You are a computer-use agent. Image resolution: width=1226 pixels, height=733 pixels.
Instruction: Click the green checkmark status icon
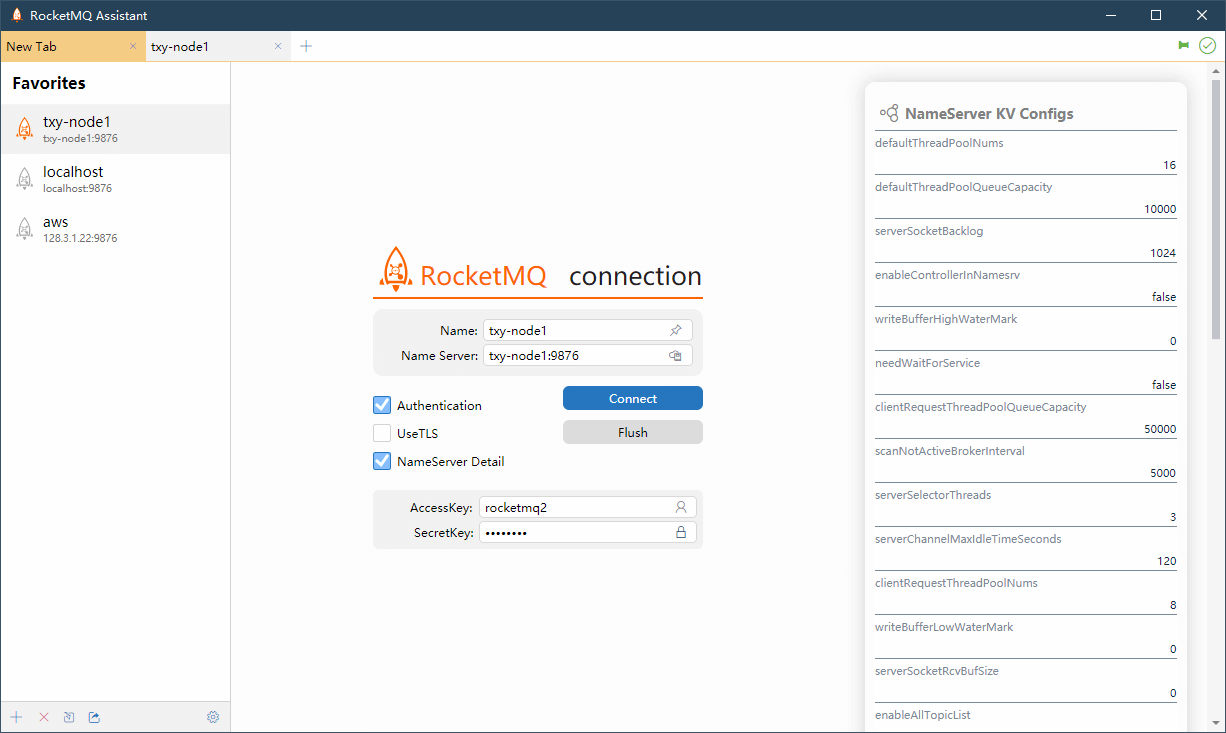(x=1207, y=46)
